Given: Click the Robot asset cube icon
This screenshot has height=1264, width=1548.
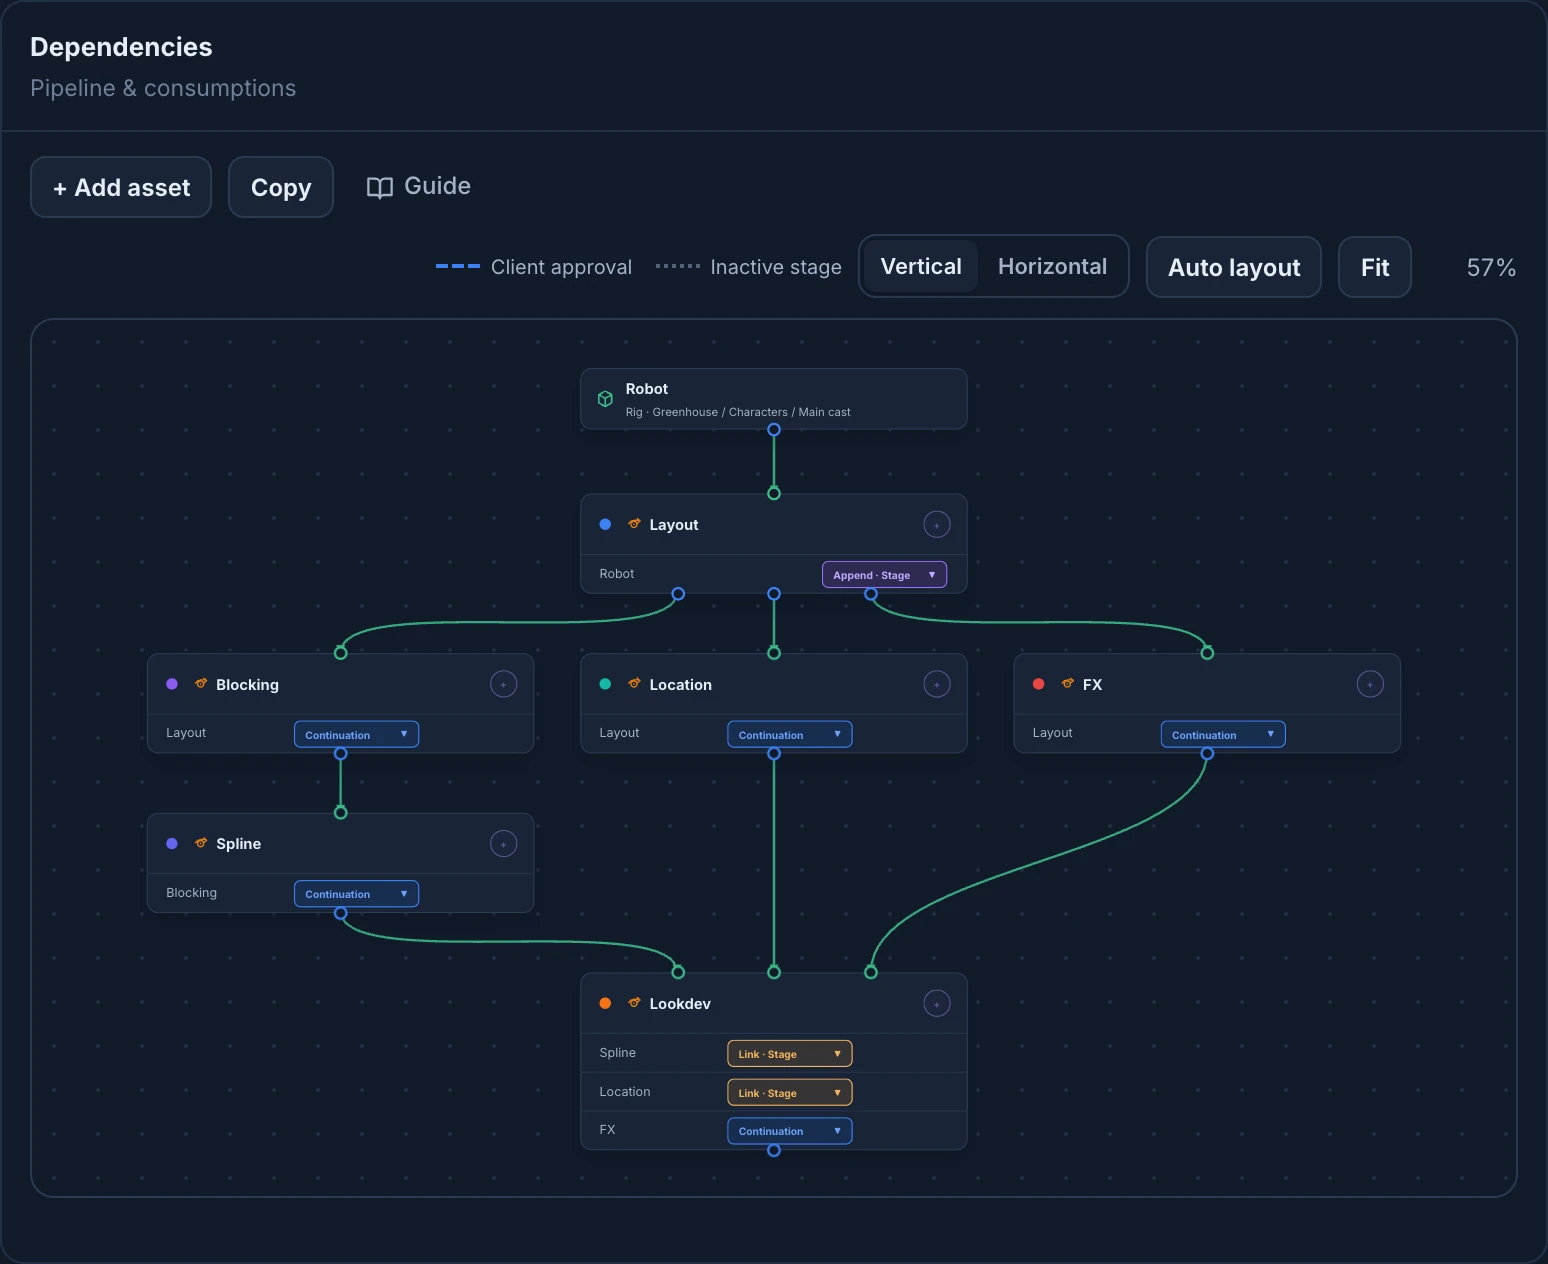Looking at the screenshot, I should [x=605, y=399].
